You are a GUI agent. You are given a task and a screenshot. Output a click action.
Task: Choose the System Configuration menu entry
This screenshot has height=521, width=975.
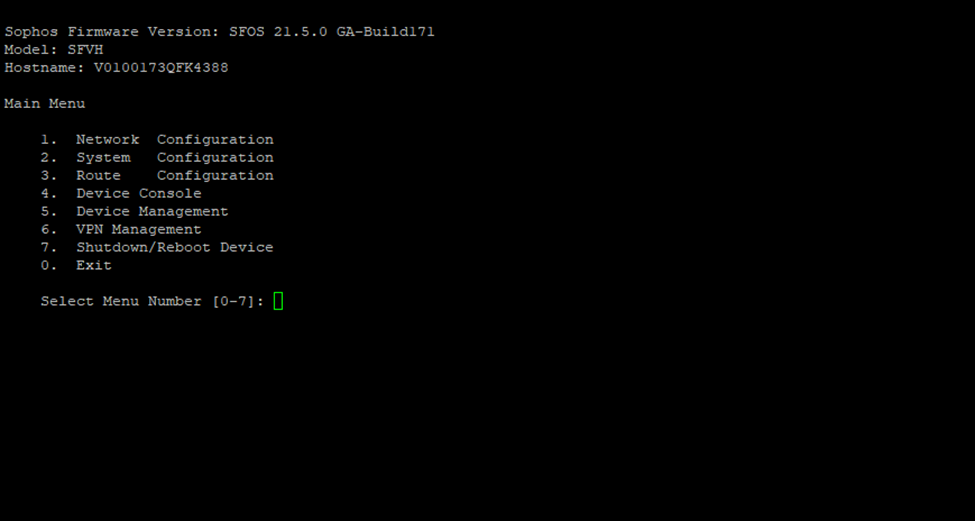click(x=157, y=158)
